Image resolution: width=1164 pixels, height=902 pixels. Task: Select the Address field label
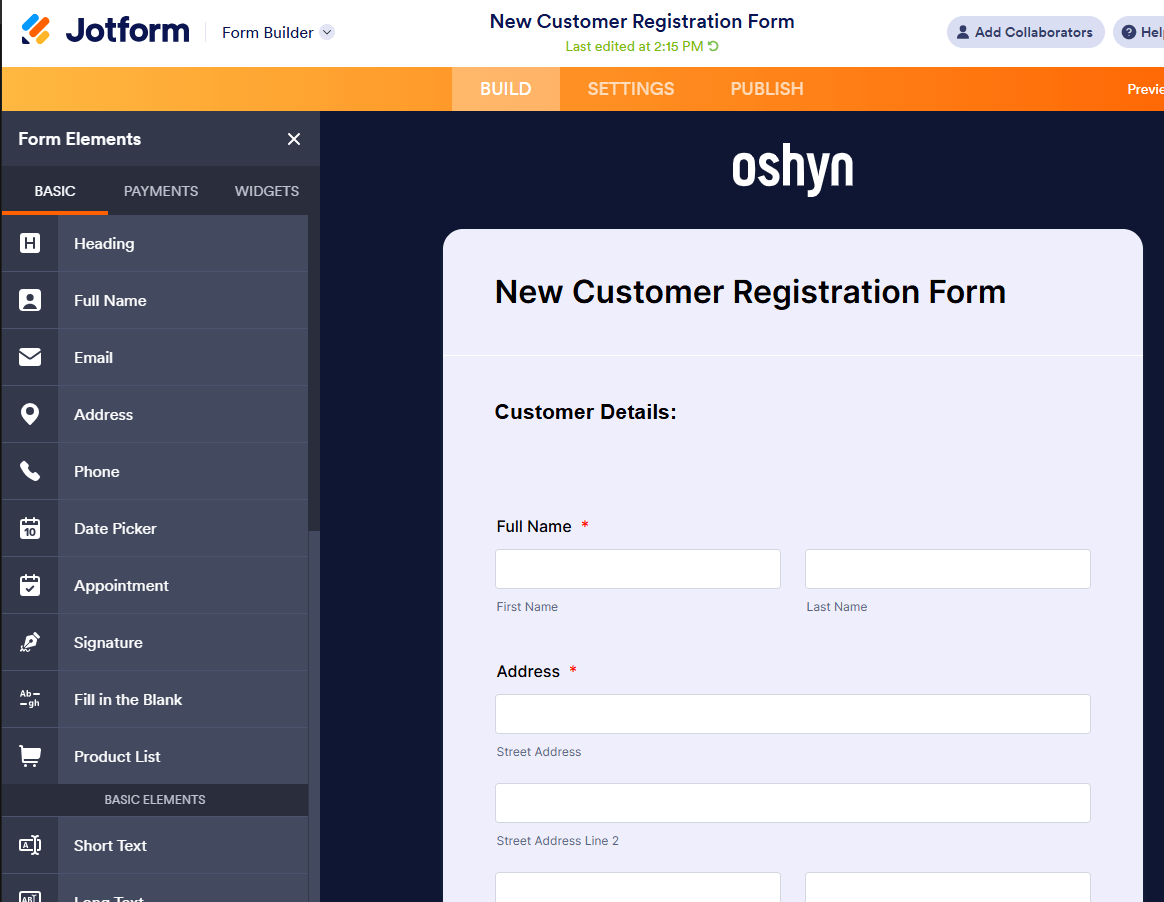(x=528, y=671)
